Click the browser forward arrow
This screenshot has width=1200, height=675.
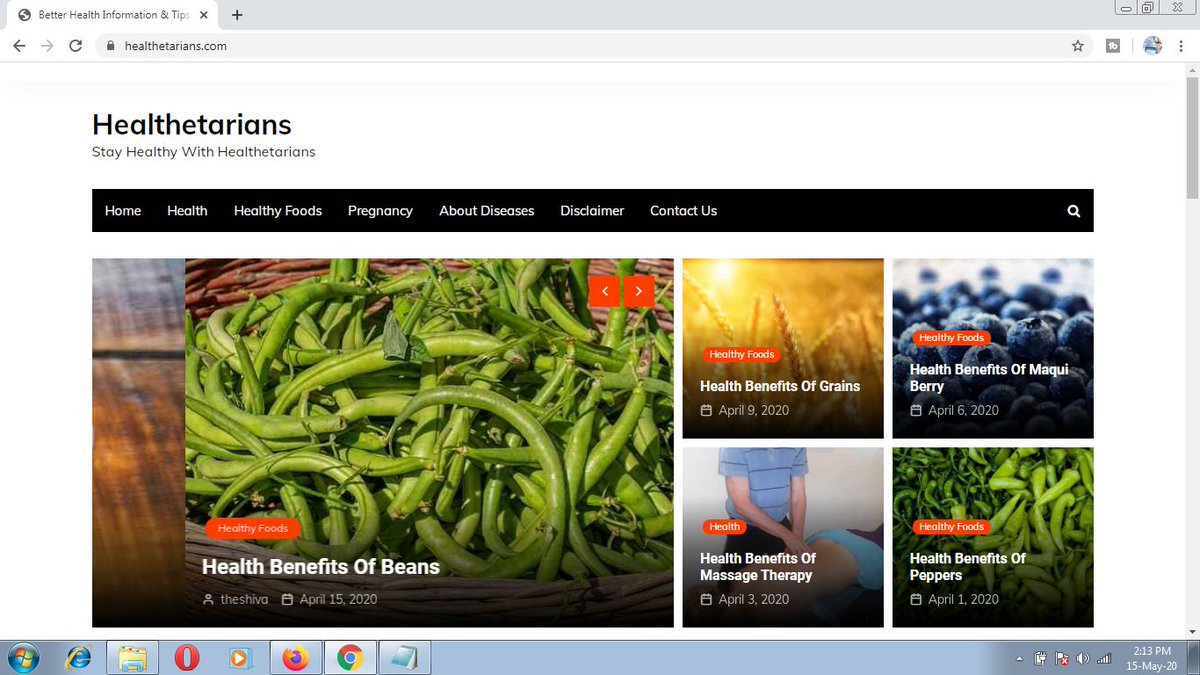pyautogui.click(x=47, y=45)
